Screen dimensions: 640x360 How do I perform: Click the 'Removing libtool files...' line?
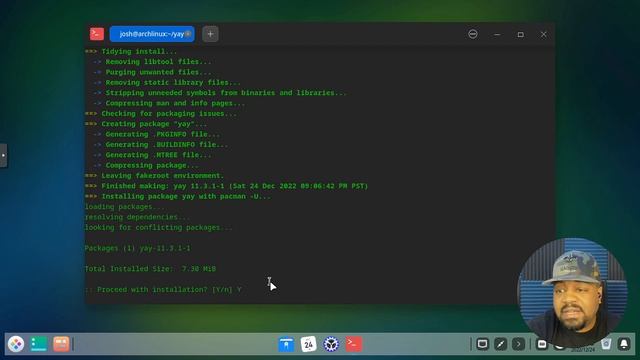pyautogui.click(x=152, y=62)
